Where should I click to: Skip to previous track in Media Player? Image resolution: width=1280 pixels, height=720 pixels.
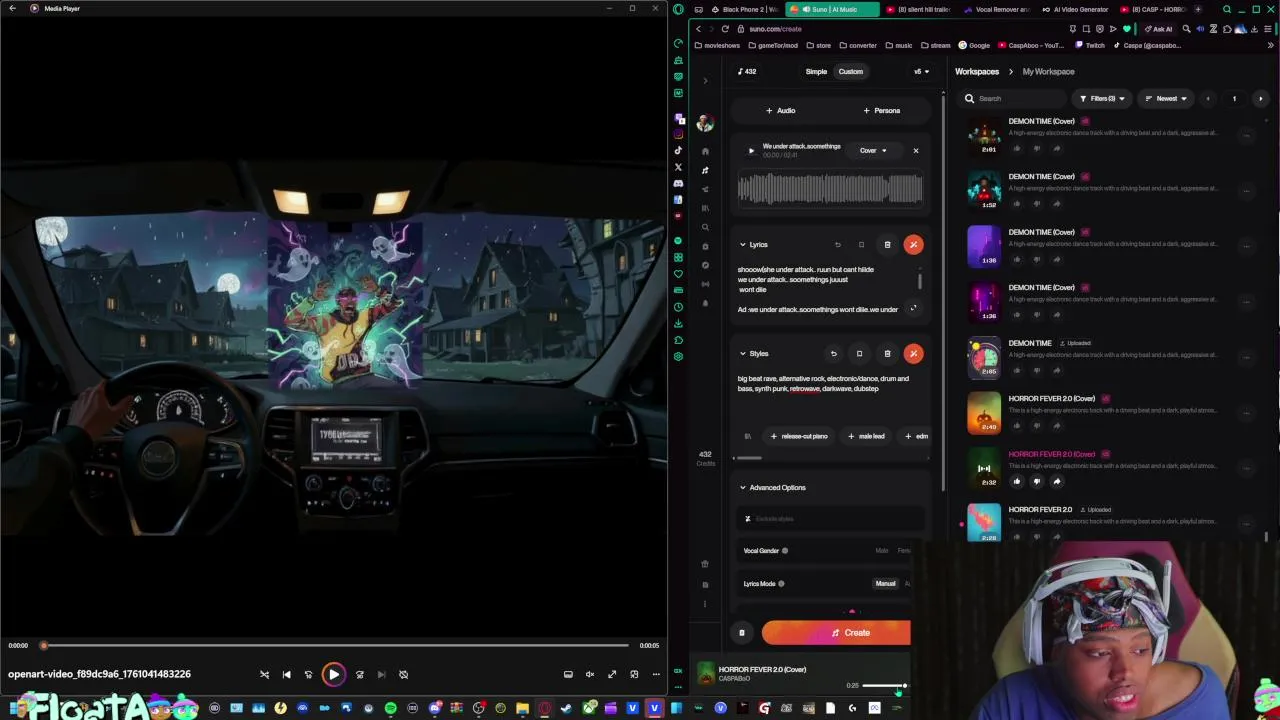point(286,674)
